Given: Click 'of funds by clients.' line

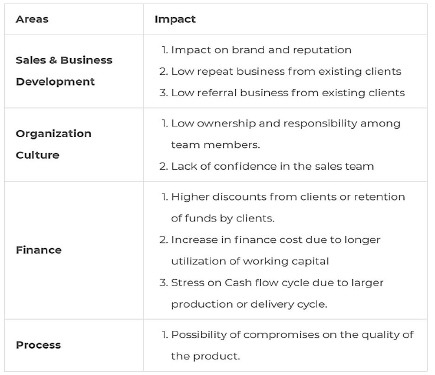Looking at the screenshot, I should coord(223,218).
